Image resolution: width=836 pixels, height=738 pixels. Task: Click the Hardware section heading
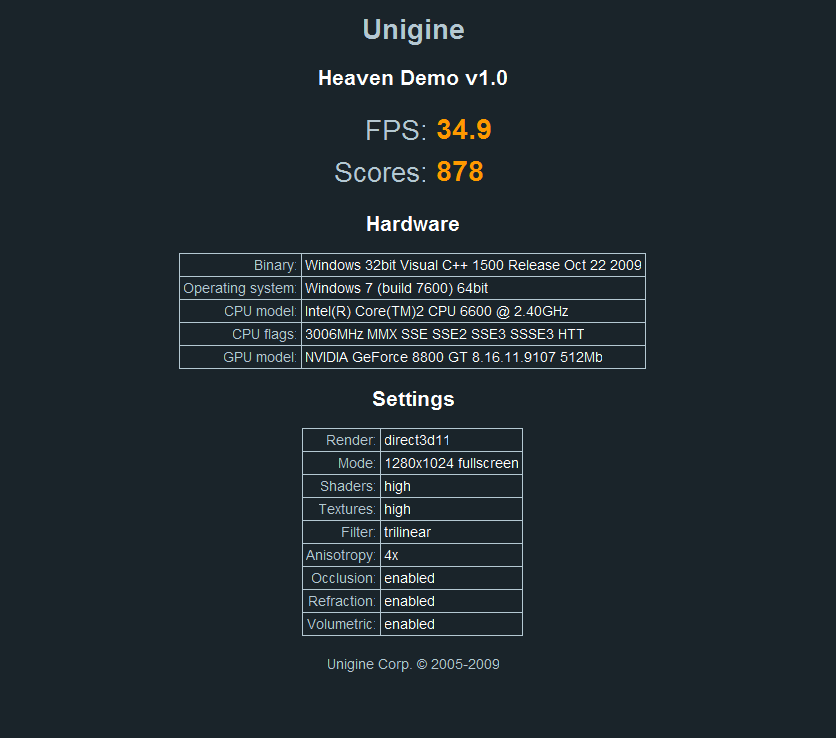(x=413, y=224)
